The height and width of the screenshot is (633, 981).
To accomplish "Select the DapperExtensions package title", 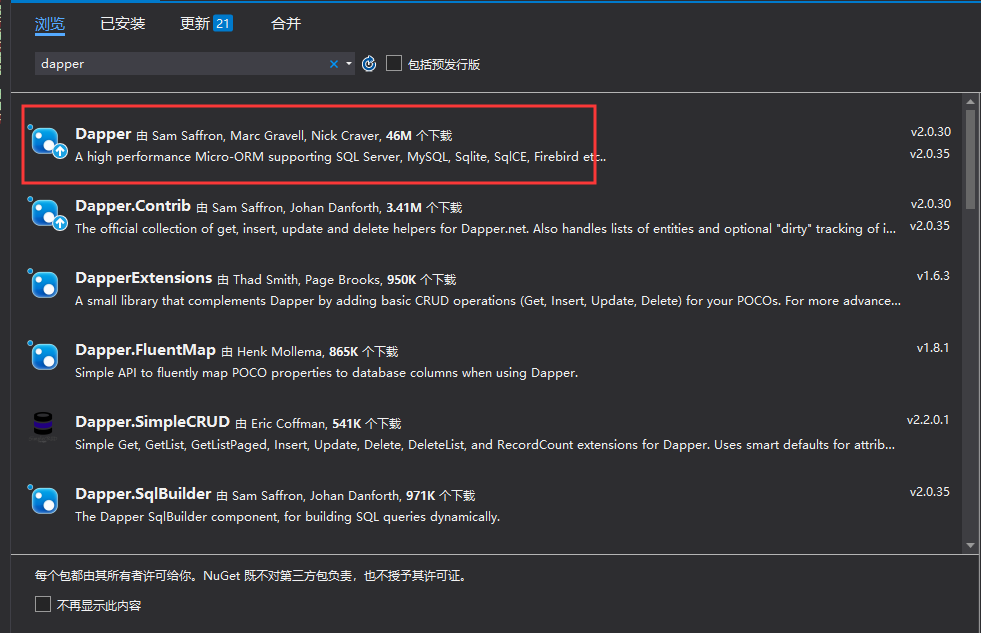I will click(143, 278).
